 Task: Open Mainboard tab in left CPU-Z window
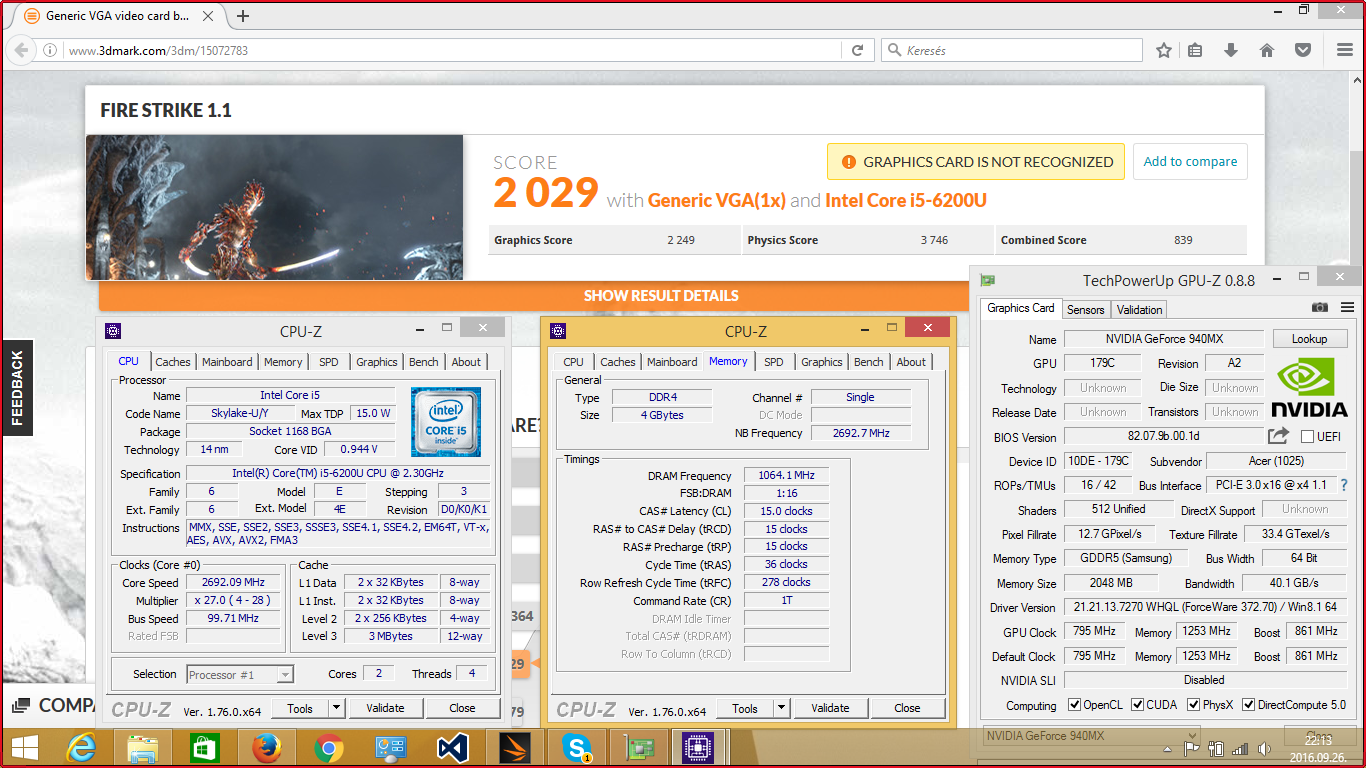point(227,362)
